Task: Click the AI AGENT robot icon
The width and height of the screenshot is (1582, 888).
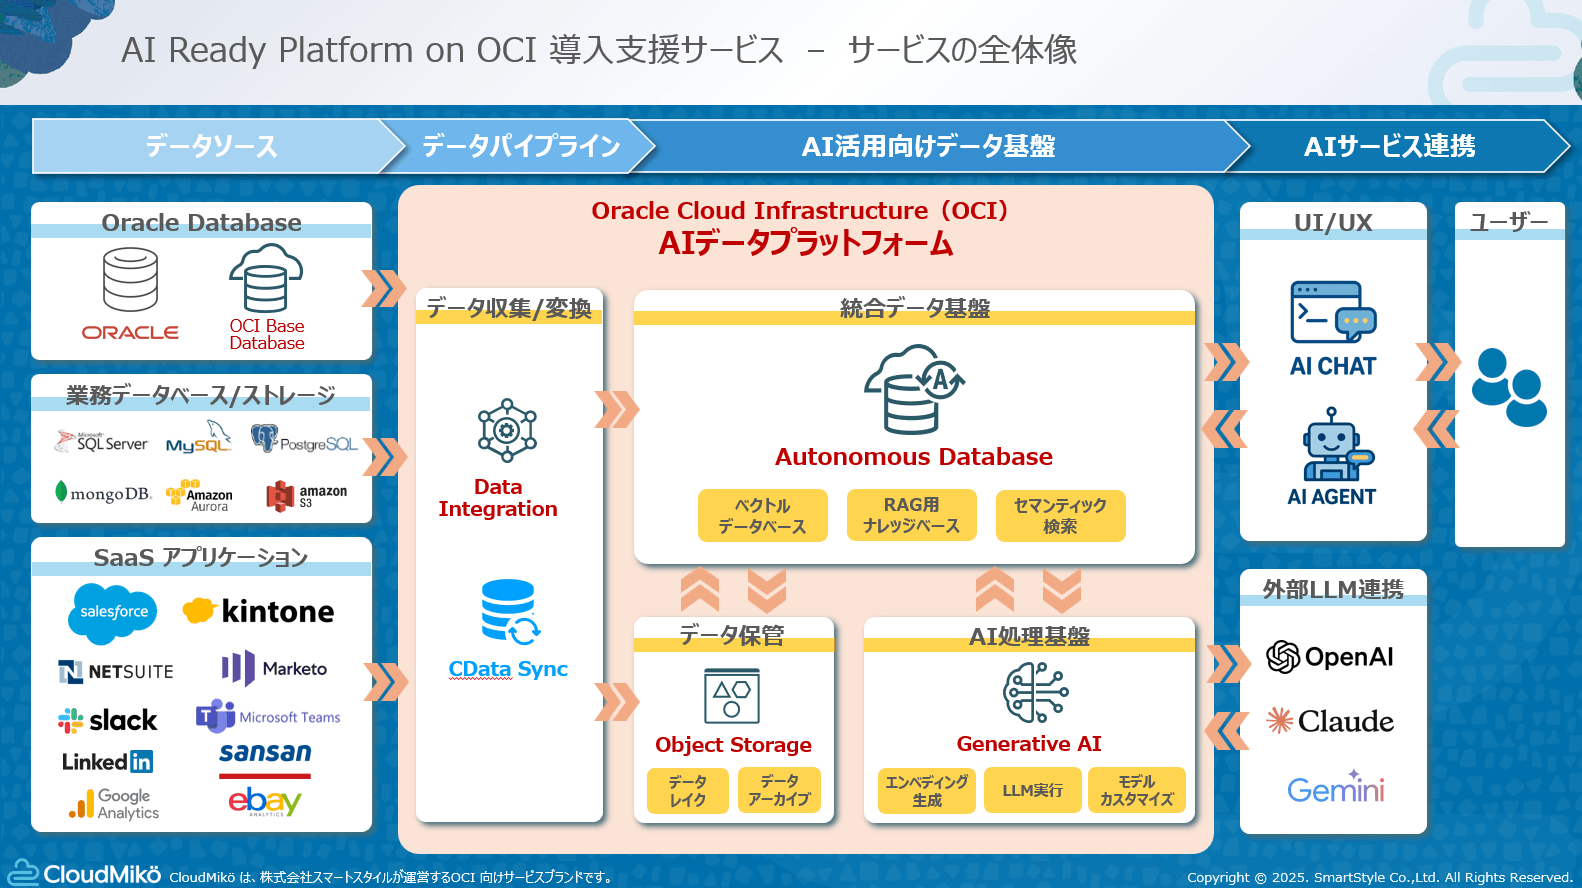Action: tap(1334, 444)
